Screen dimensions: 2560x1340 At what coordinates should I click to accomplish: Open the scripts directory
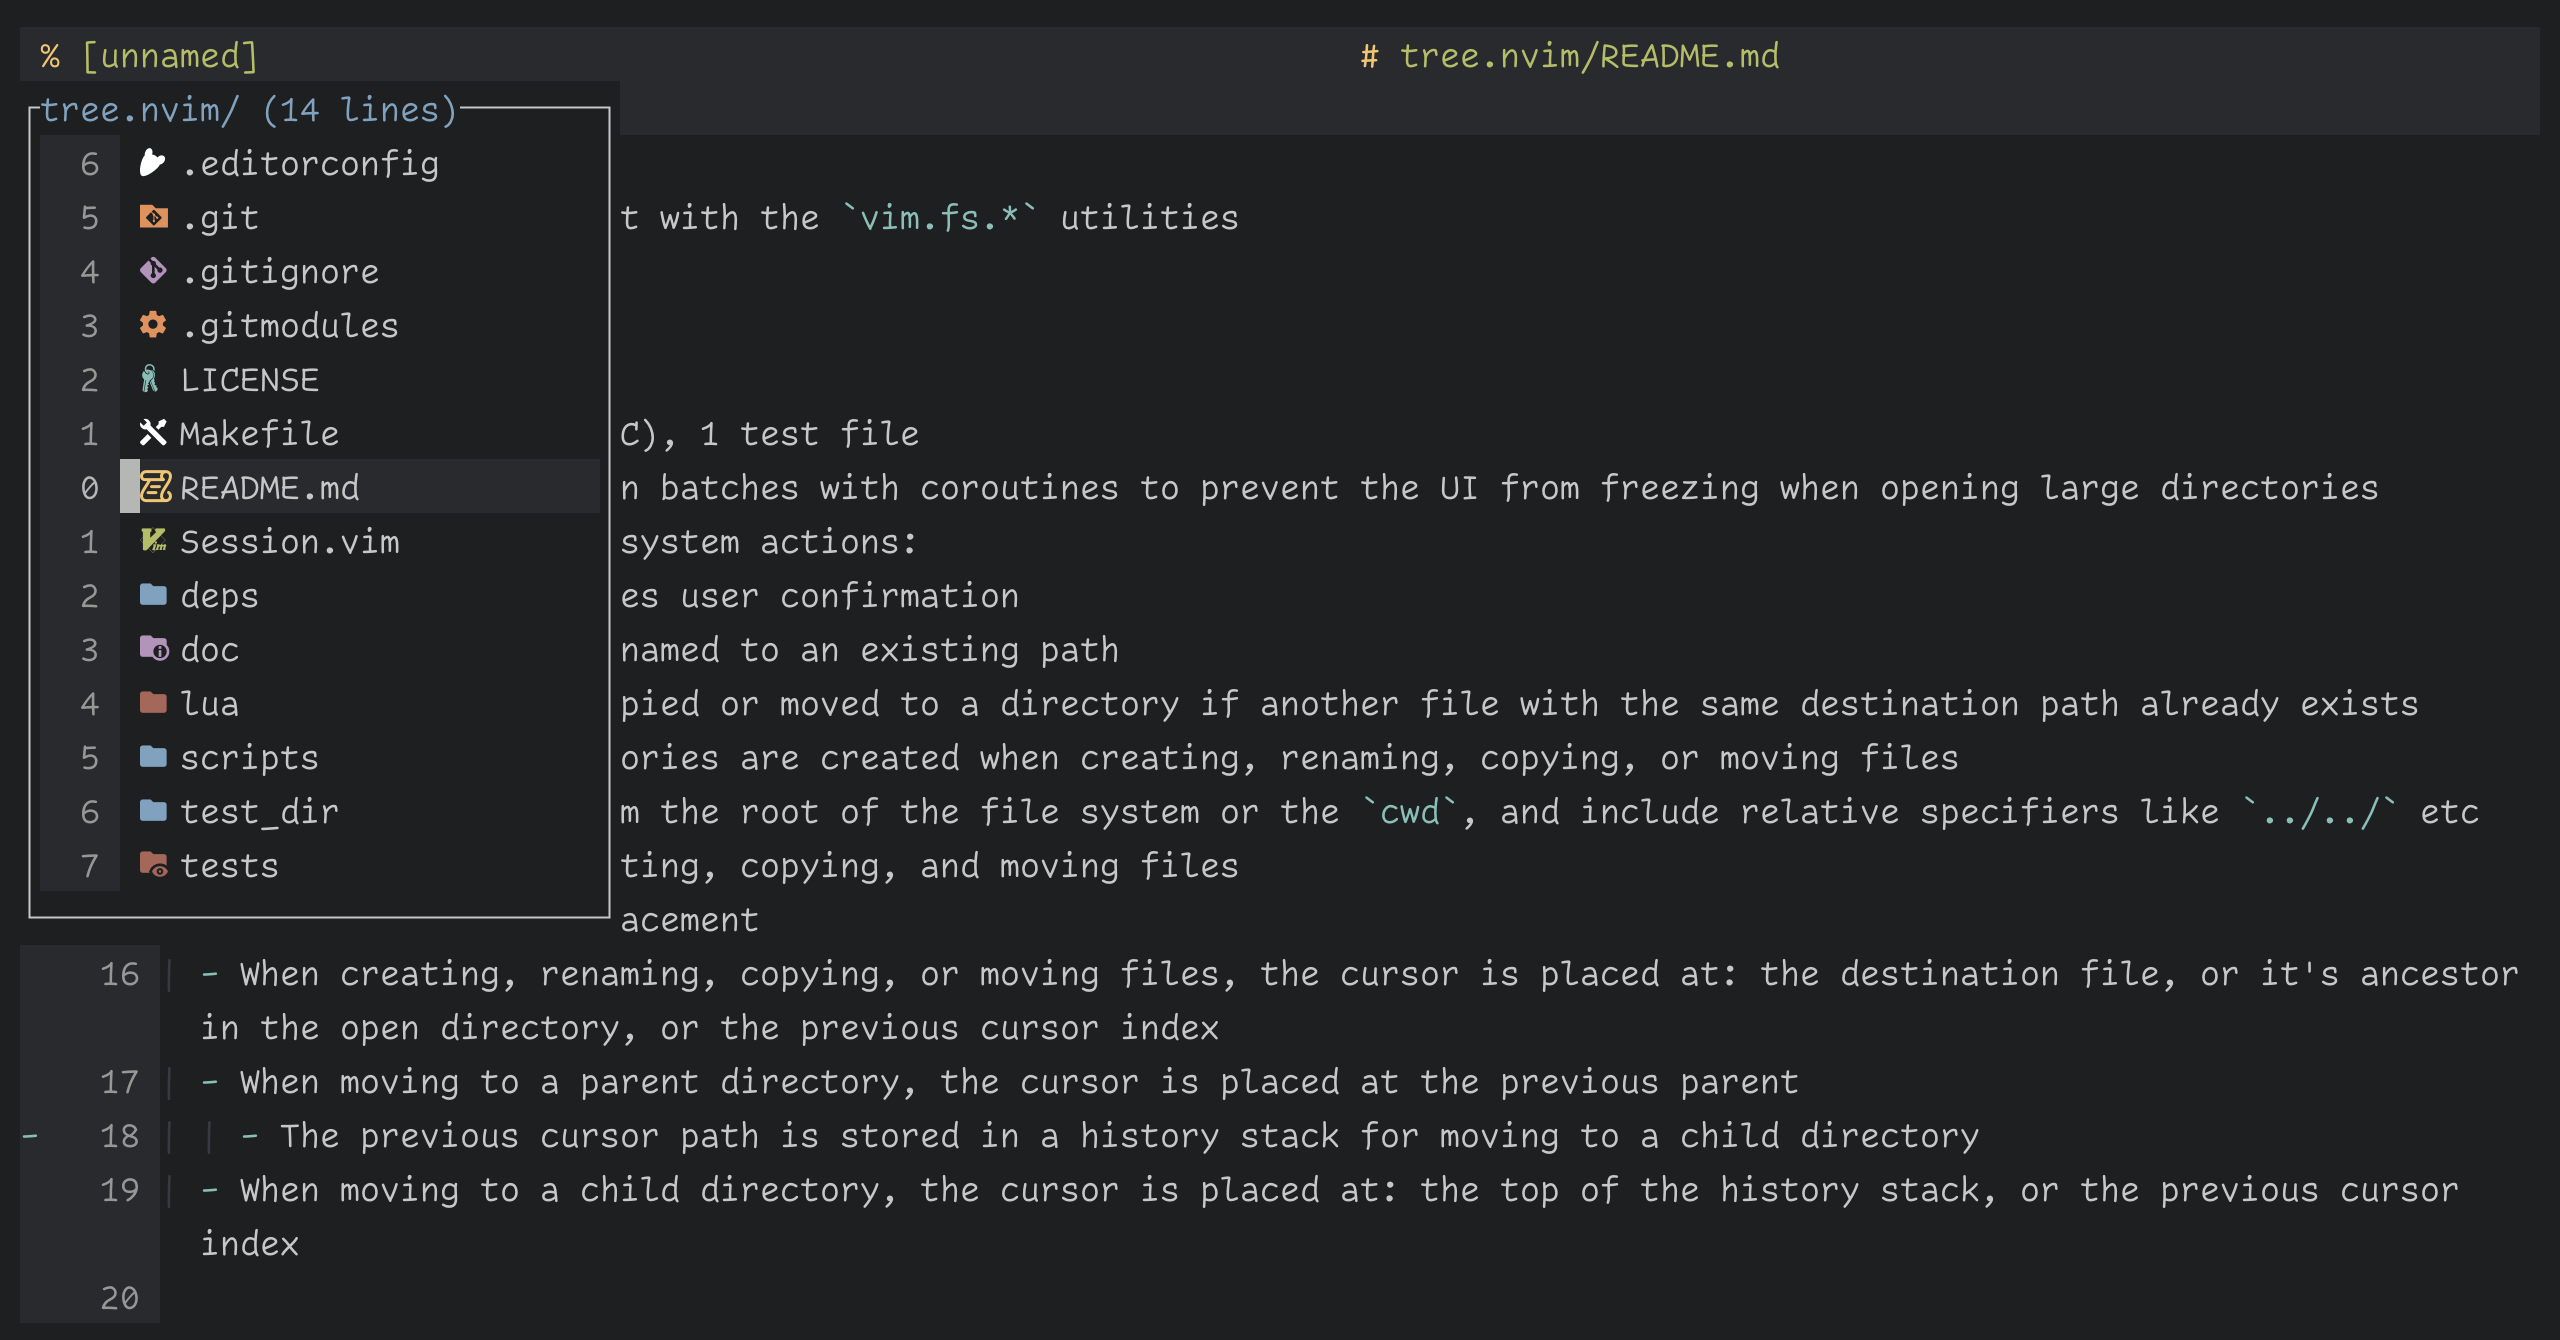click(249, 758)
